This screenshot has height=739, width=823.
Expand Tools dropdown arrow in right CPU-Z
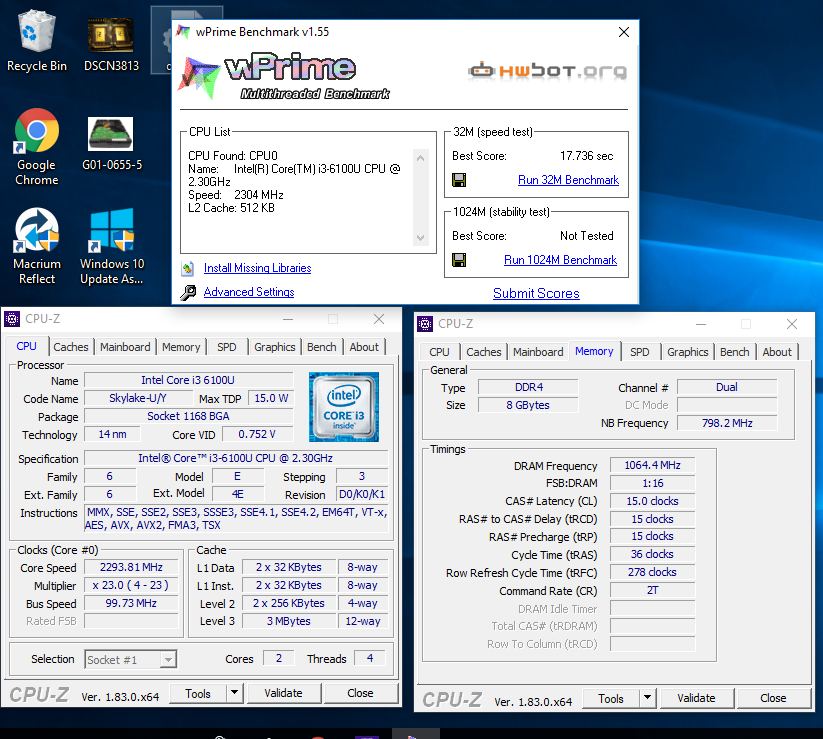click(648, 699)
